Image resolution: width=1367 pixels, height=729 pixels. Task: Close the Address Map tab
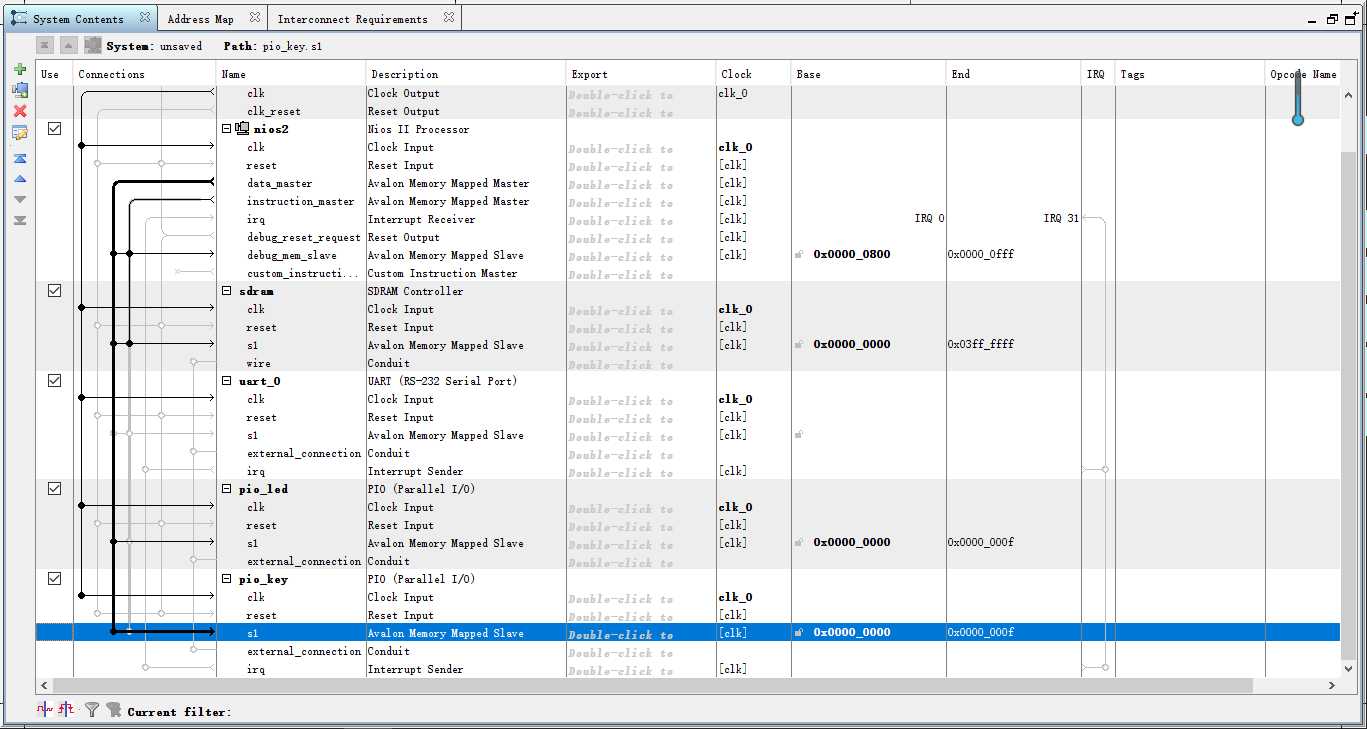254,17
